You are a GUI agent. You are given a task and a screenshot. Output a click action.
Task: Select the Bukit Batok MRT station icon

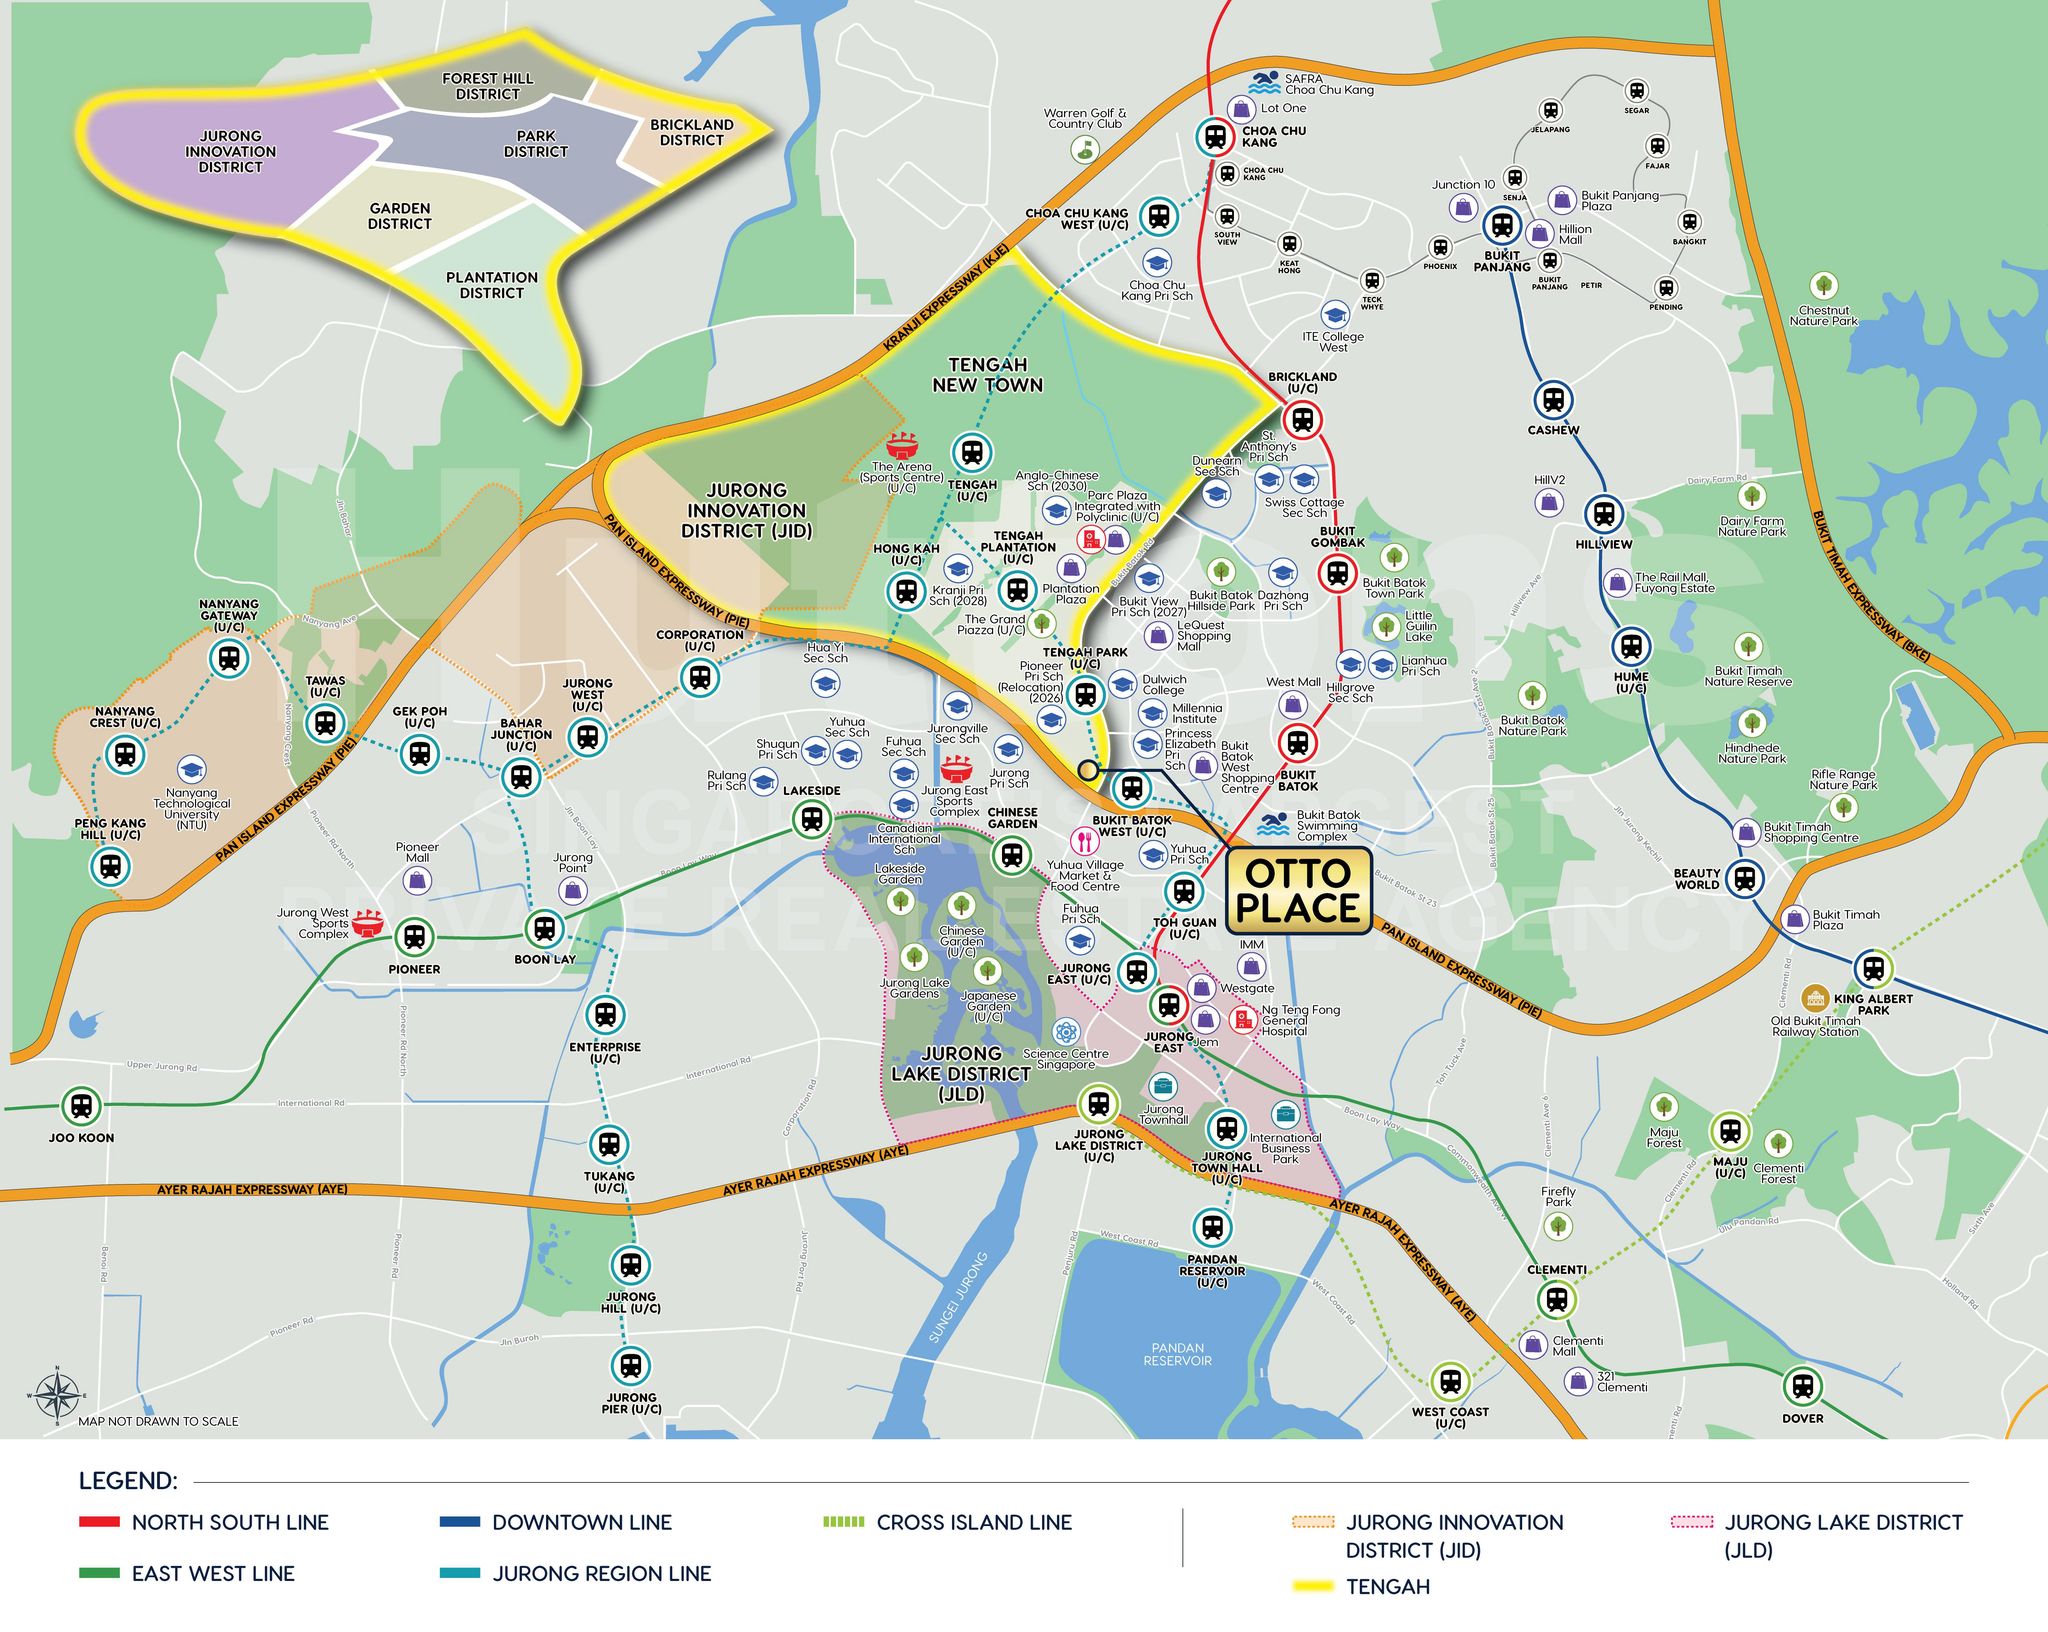(x=1298, y=743)
